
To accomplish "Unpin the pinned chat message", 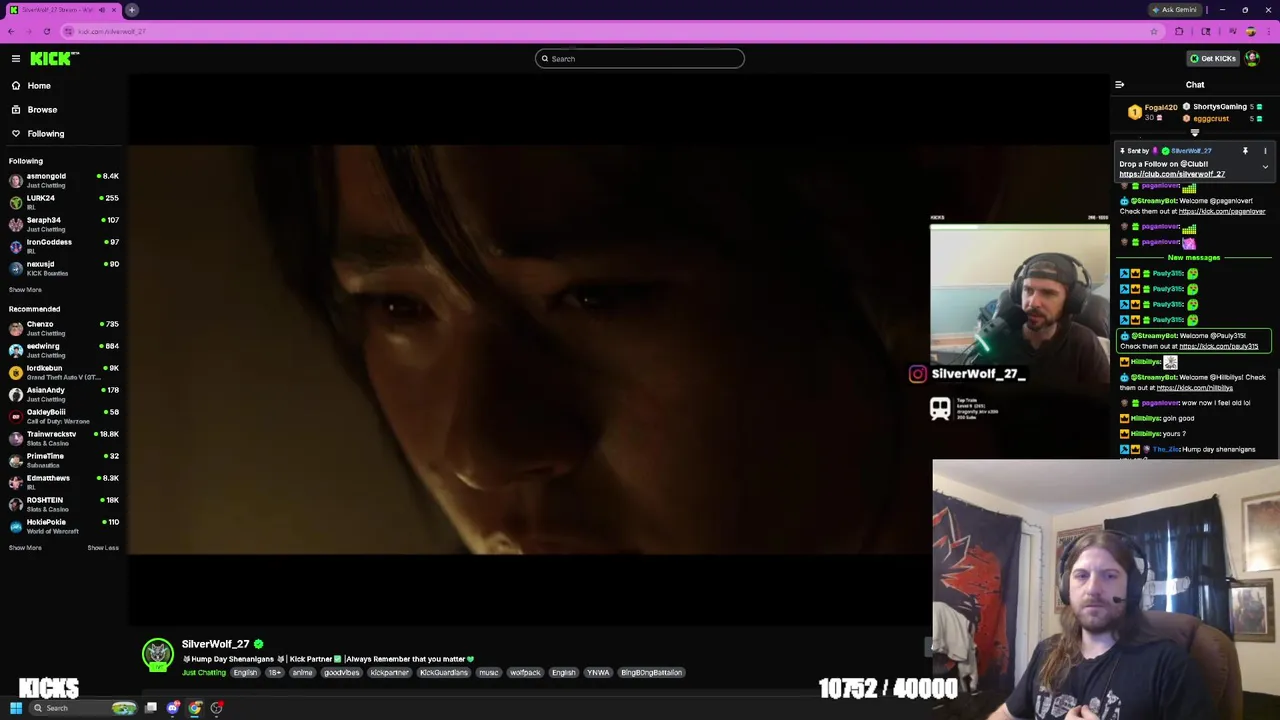I will coord(1245,151).
